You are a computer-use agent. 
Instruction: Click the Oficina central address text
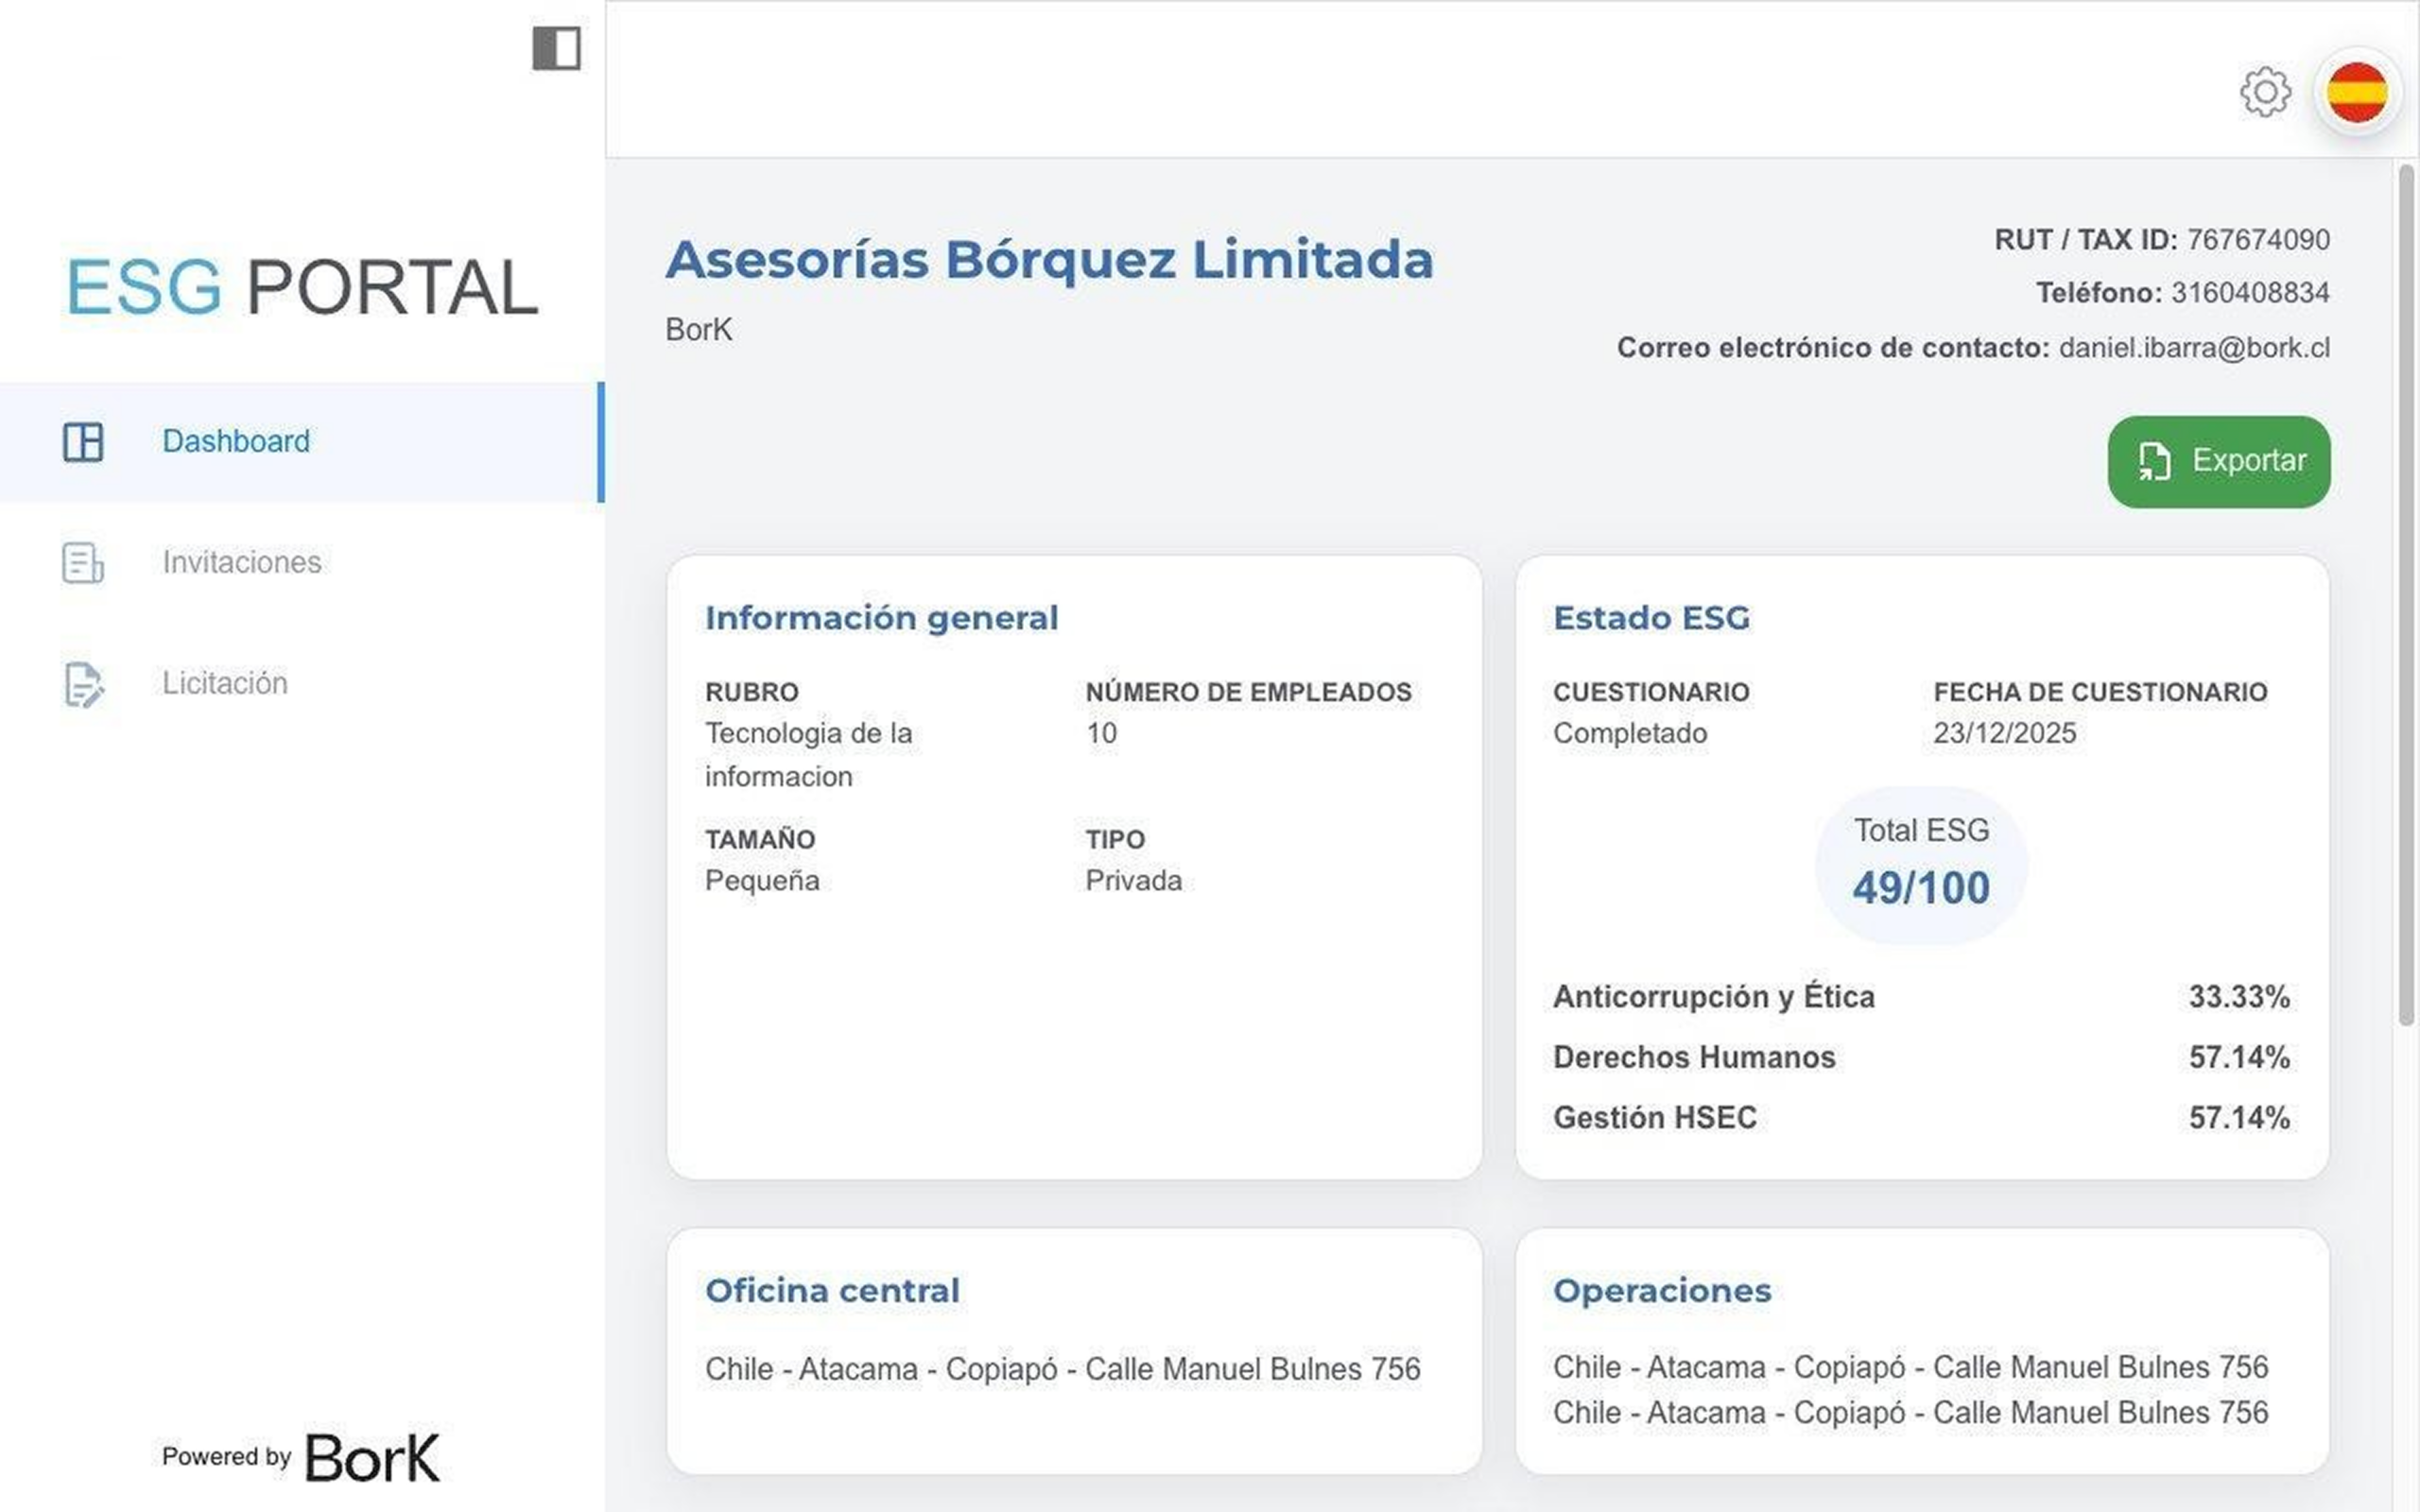(x=1062, y=1369)
